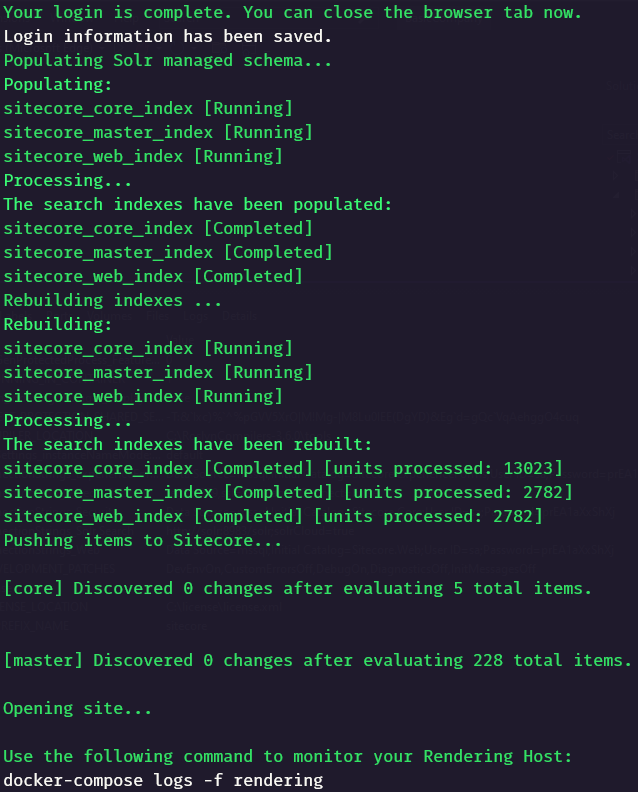Image resolution: width=638 pixels, height=792 pixels.
Task: Click the '13023' units processed number
Action: tap(528, 468)
